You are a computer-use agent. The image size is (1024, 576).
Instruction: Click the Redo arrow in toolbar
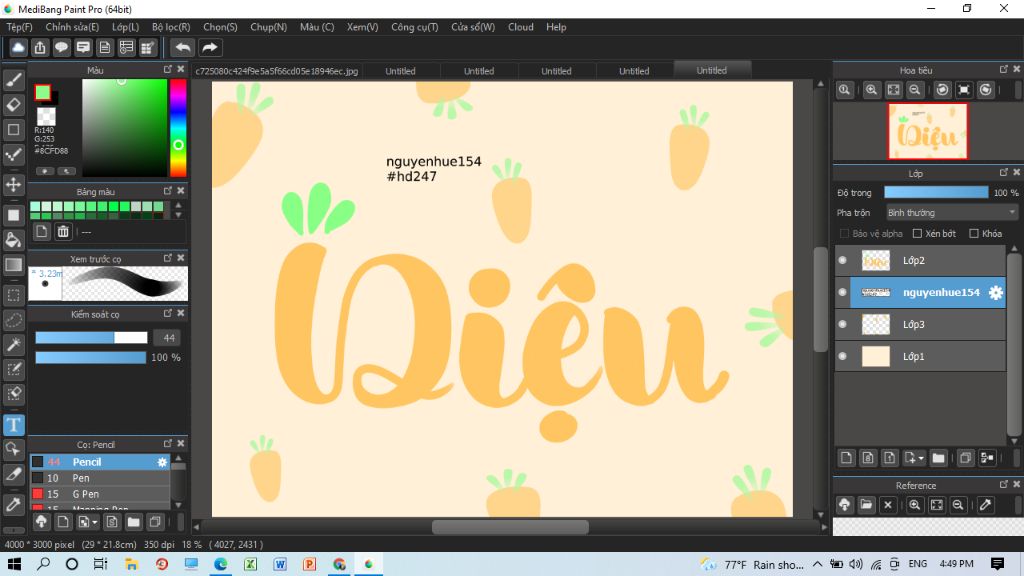click(210, 48)
